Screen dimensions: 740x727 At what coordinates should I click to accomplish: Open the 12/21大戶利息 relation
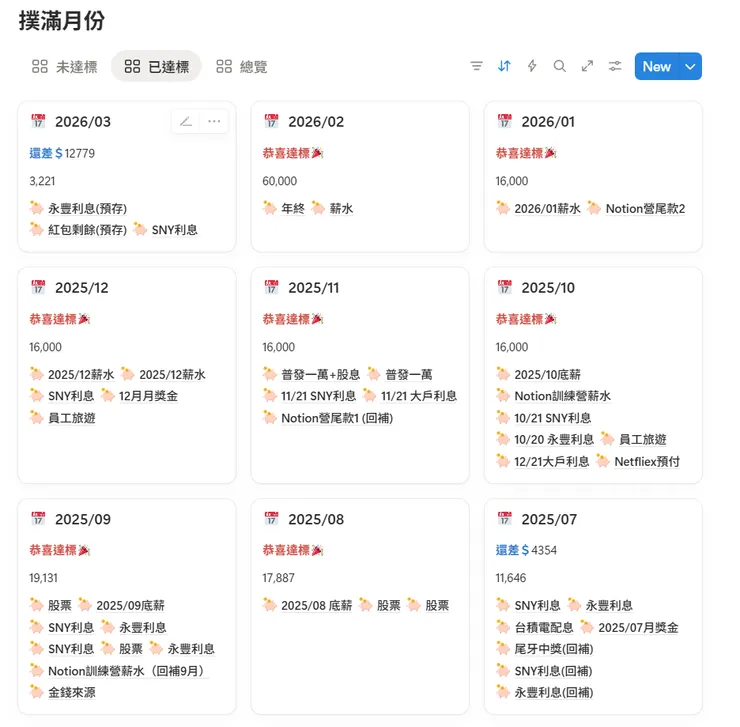pos(552,461)
